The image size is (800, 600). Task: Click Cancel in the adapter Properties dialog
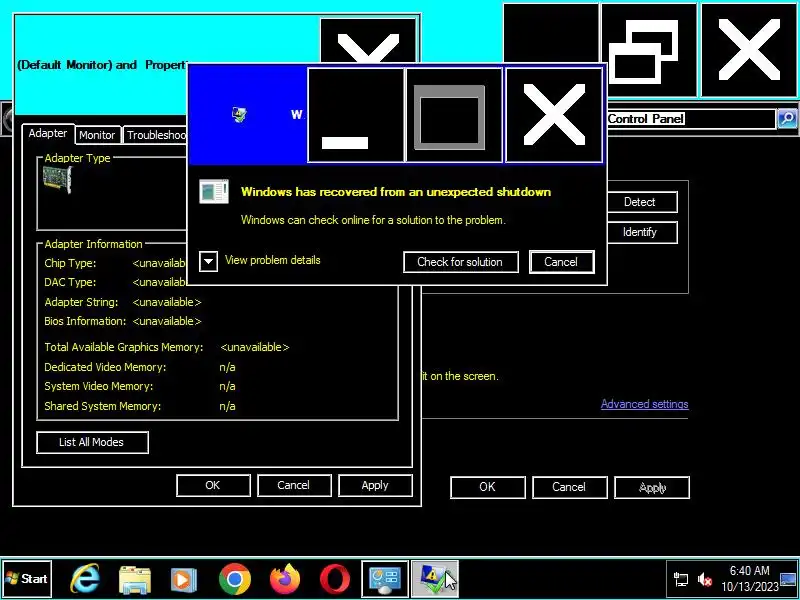(294, 485)
